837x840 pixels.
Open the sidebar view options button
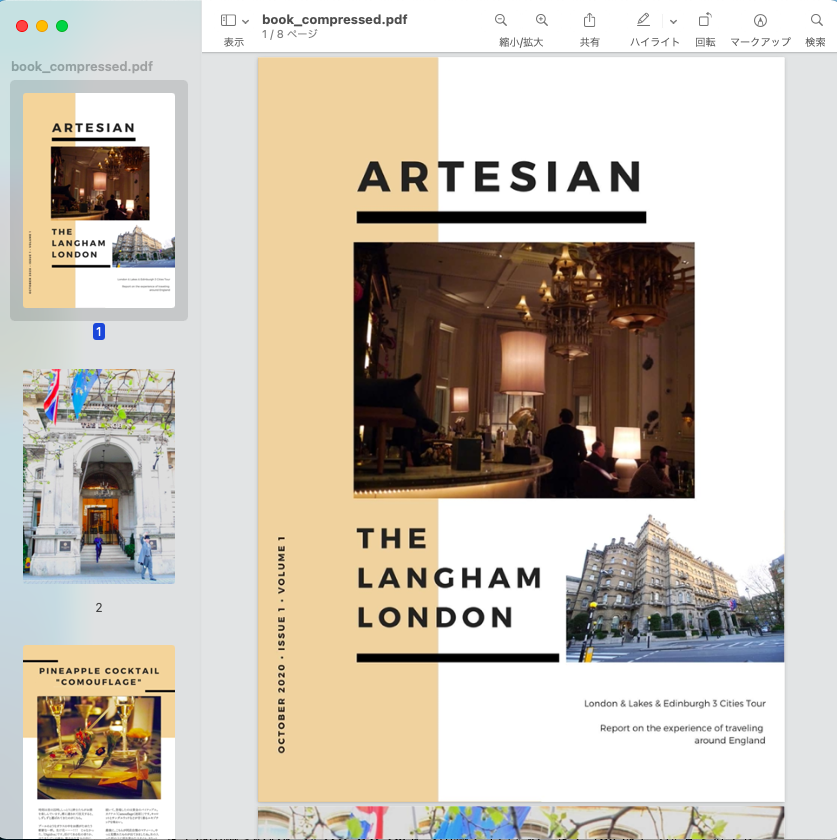pos(228,20)
